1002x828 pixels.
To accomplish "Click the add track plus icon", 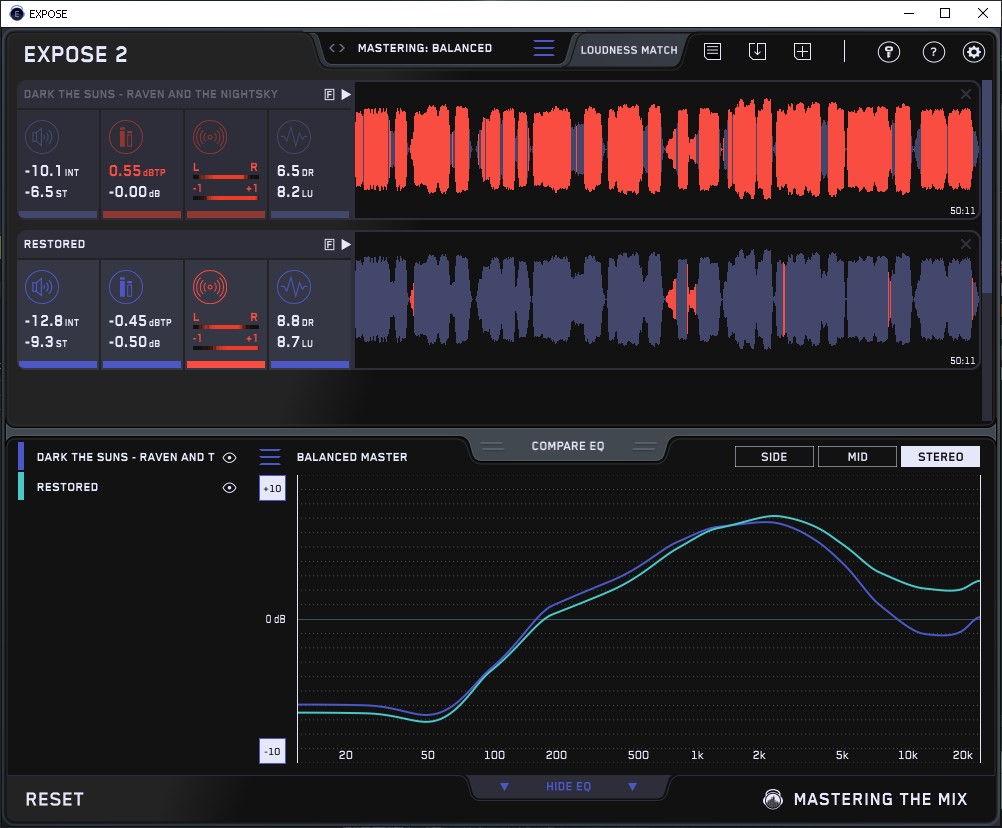I will (802, 51).
